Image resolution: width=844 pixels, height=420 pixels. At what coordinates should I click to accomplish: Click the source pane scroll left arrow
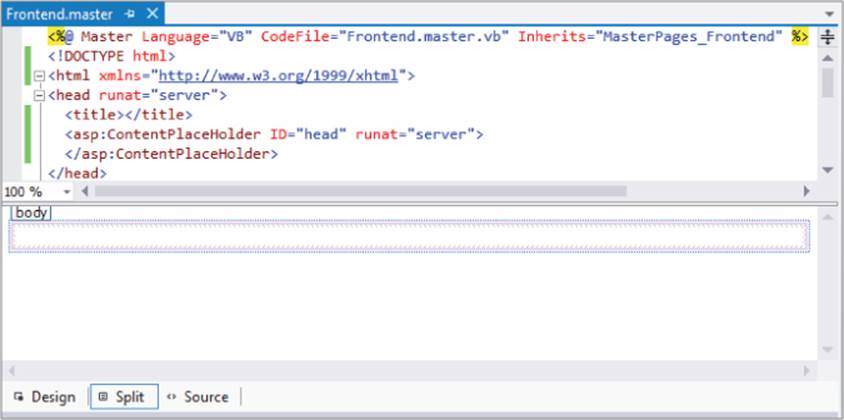(85, 191)
